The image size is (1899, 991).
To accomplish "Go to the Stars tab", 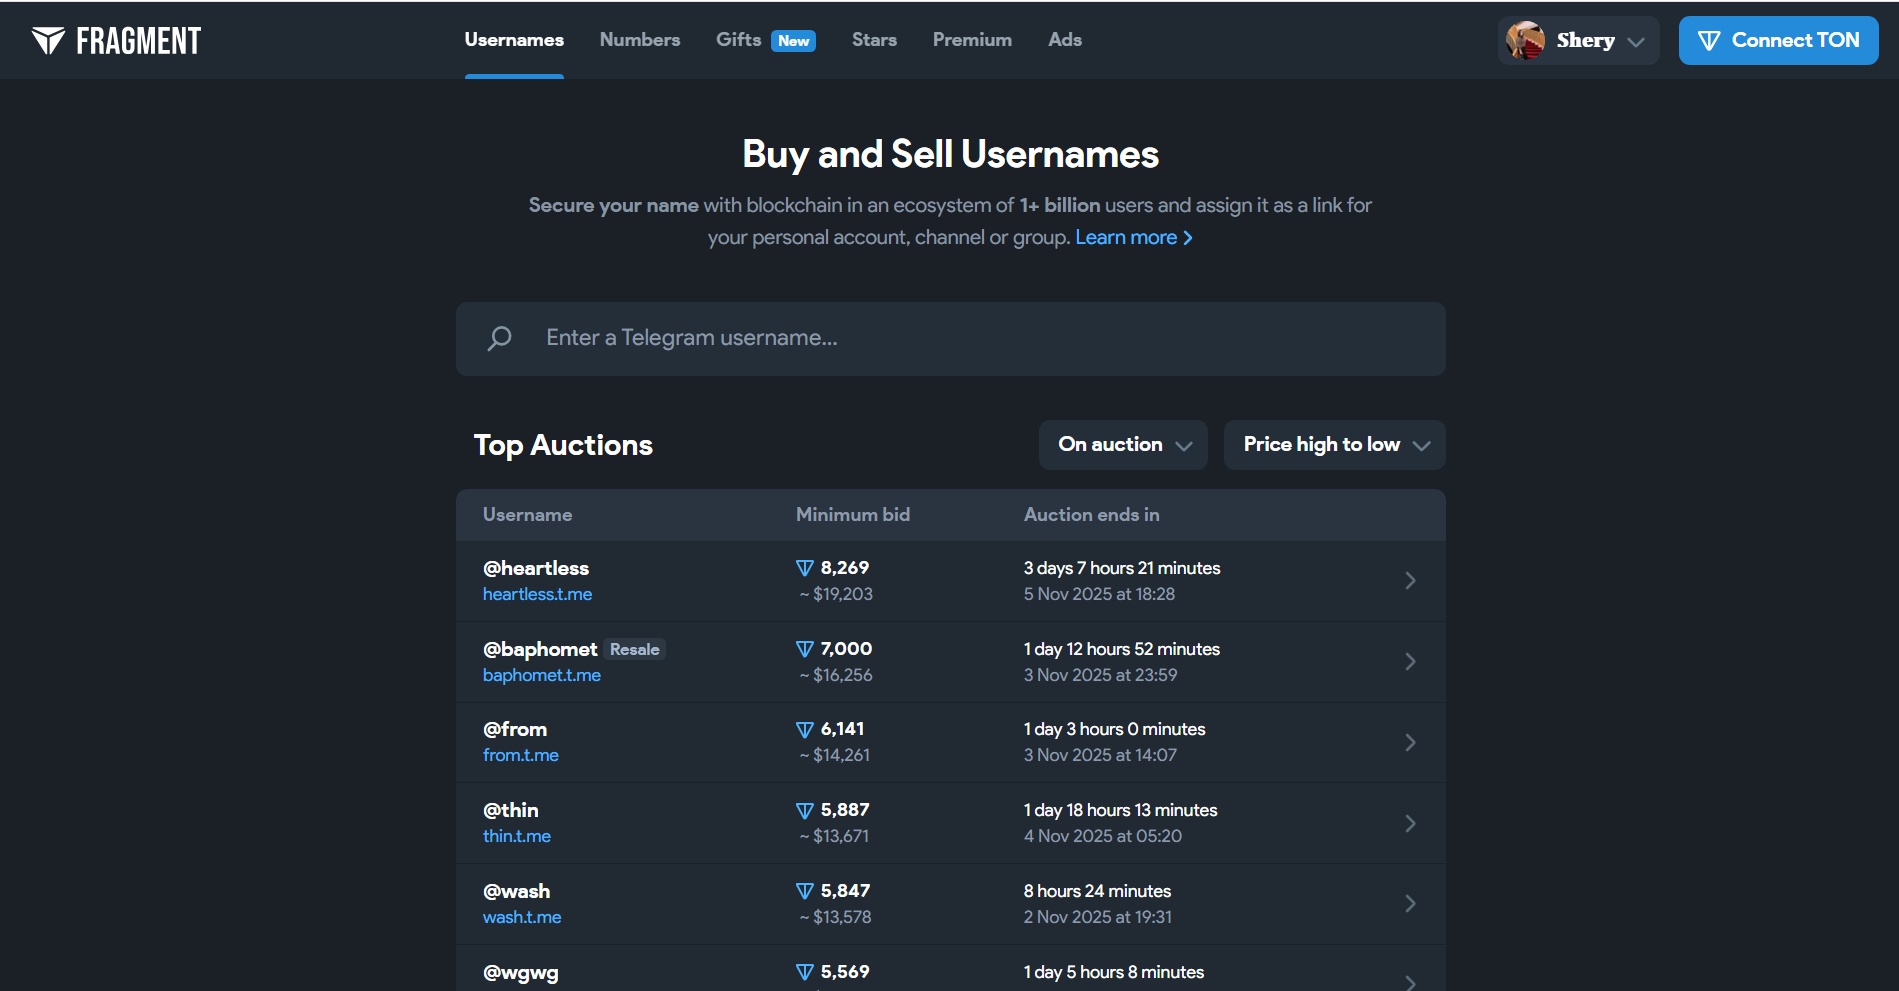I will coord(874,40).
